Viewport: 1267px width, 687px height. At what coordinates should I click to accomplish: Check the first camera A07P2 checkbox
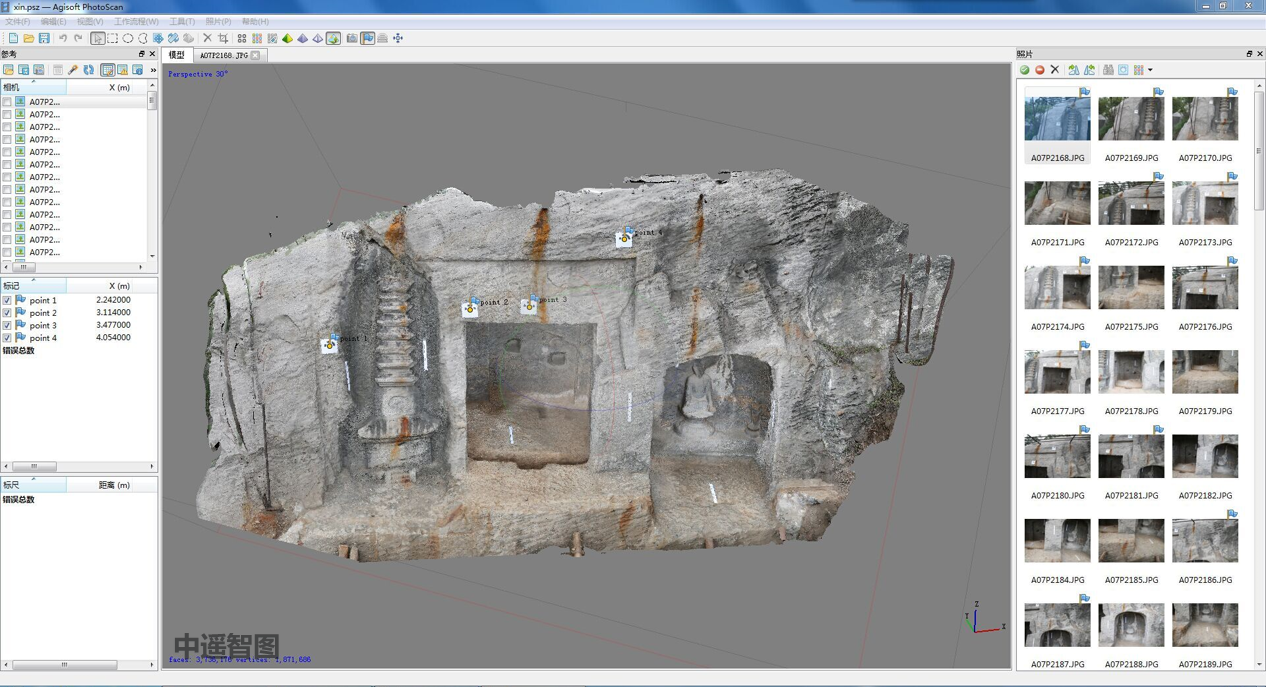(x=7, y=102)
